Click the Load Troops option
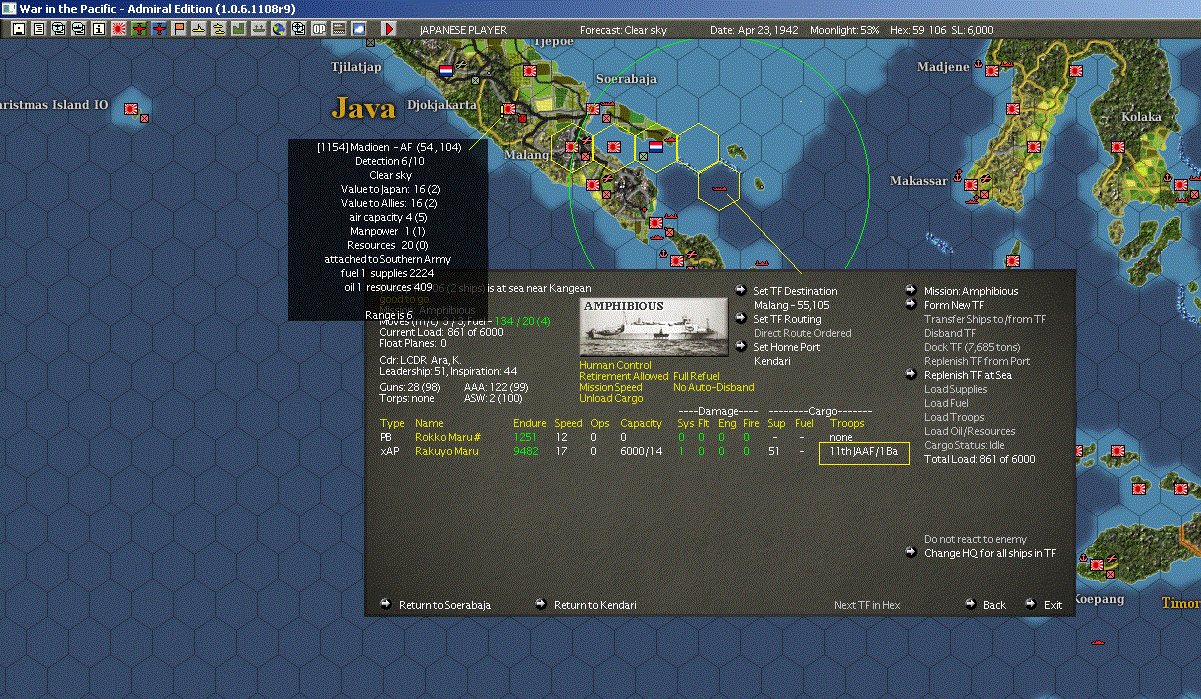1201x699 pixels. coord(954,417)
